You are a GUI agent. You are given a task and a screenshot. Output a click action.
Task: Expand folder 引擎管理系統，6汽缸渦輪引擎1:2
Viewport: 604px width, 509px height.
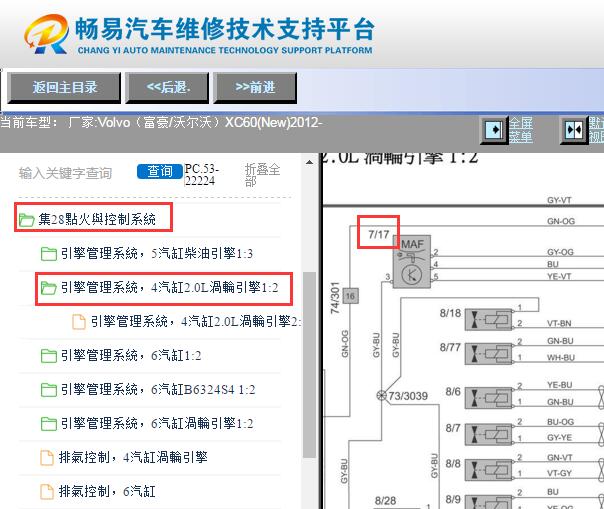tap(157, 423)
